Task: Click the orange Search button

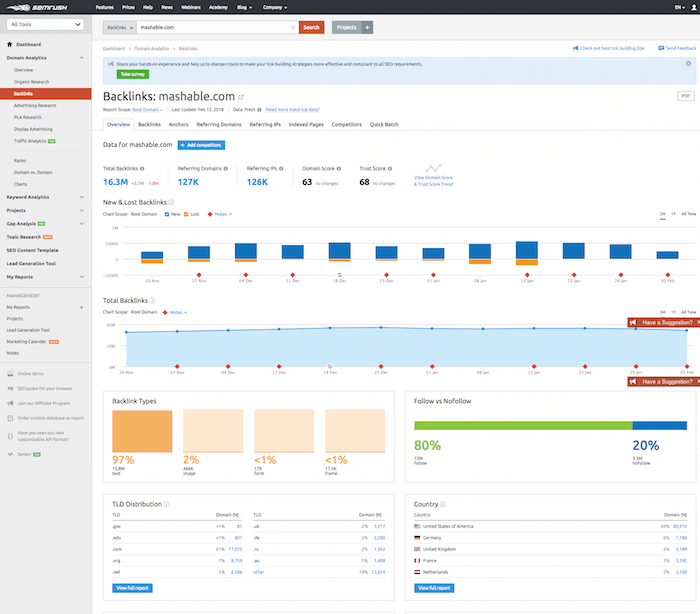Action: [x=311, y=28]
